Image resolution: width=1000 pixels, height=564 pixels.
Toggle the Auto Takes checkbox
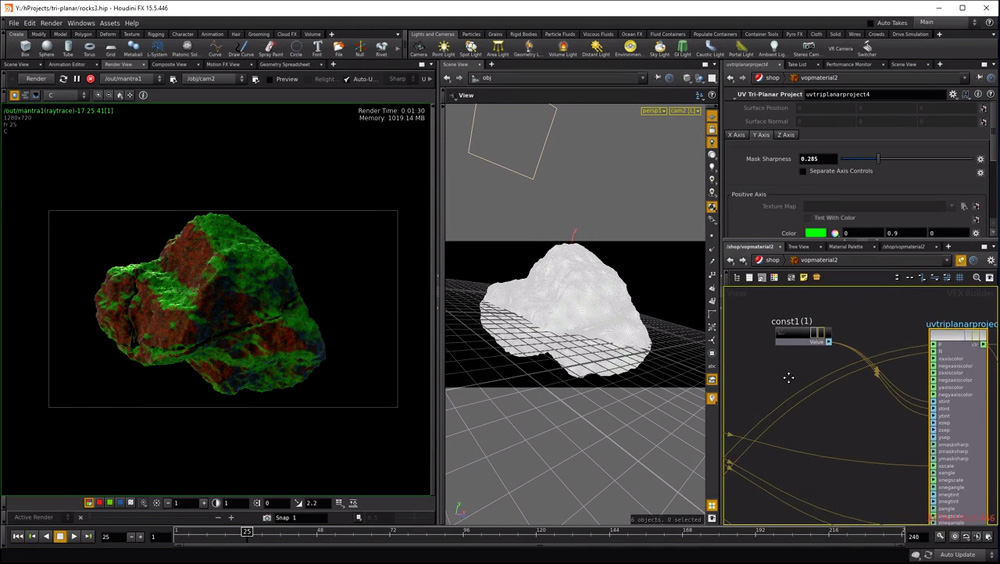click(x=871, y=23)
